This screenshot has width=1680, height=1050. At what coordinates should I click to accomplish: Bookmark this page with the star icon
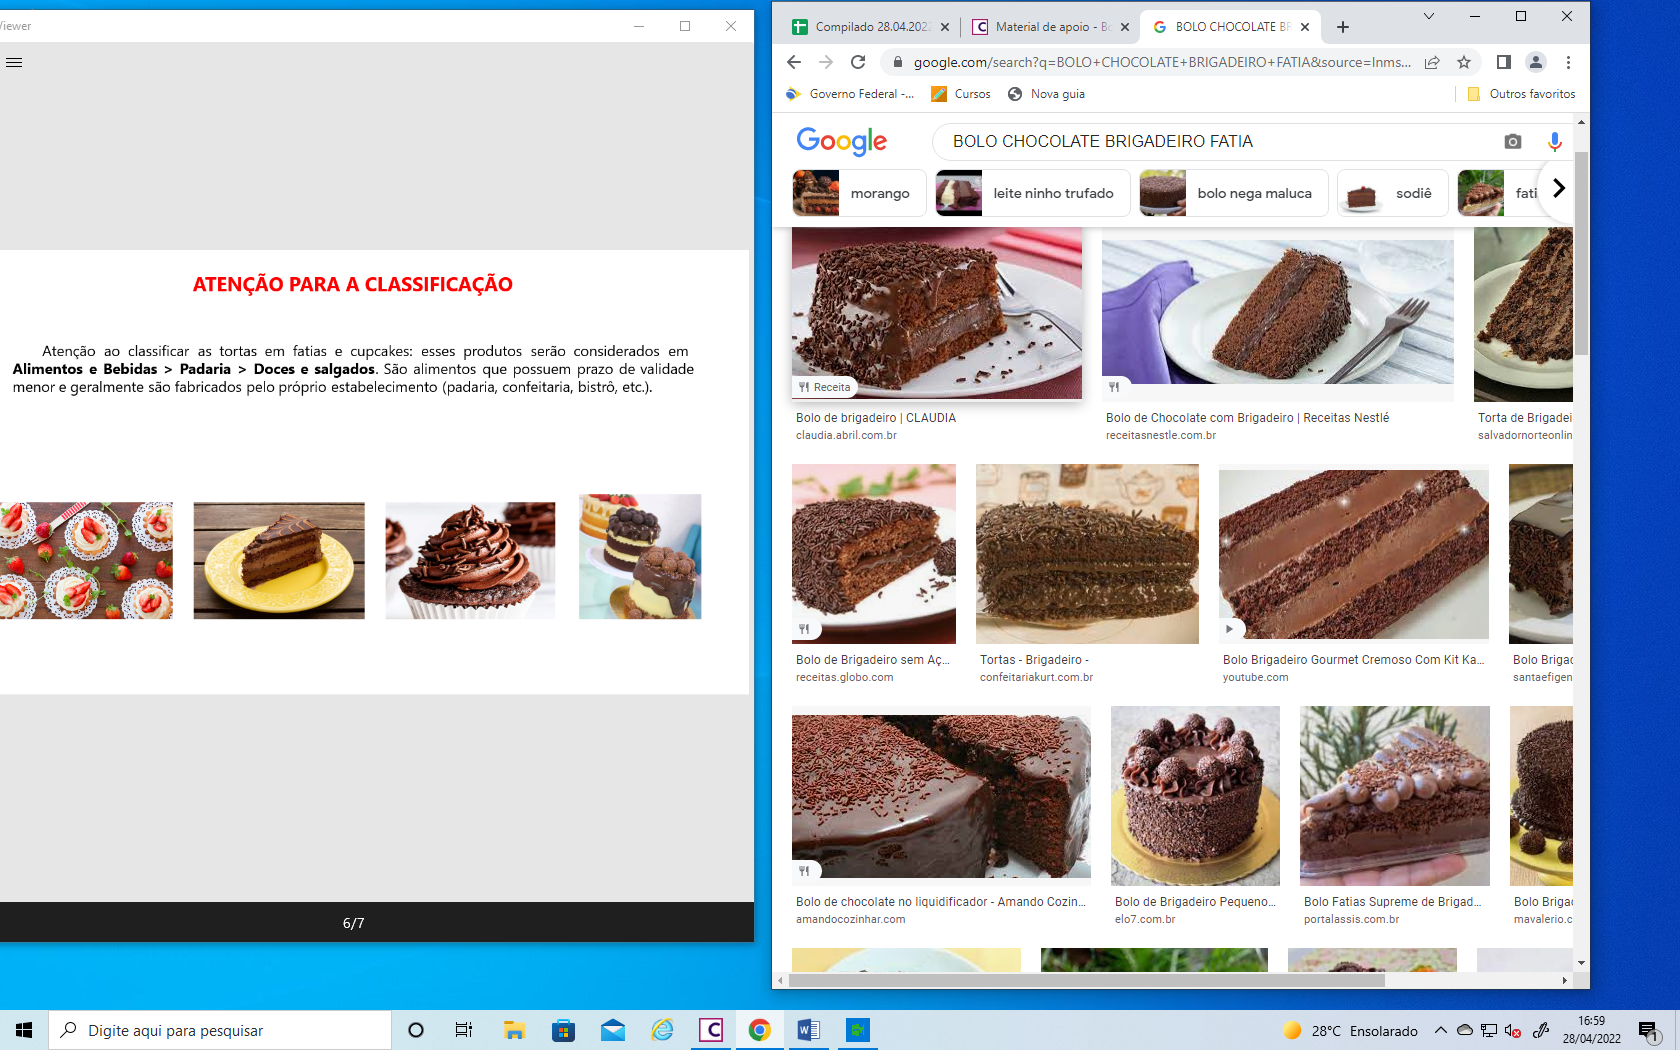coord(1464,62)
